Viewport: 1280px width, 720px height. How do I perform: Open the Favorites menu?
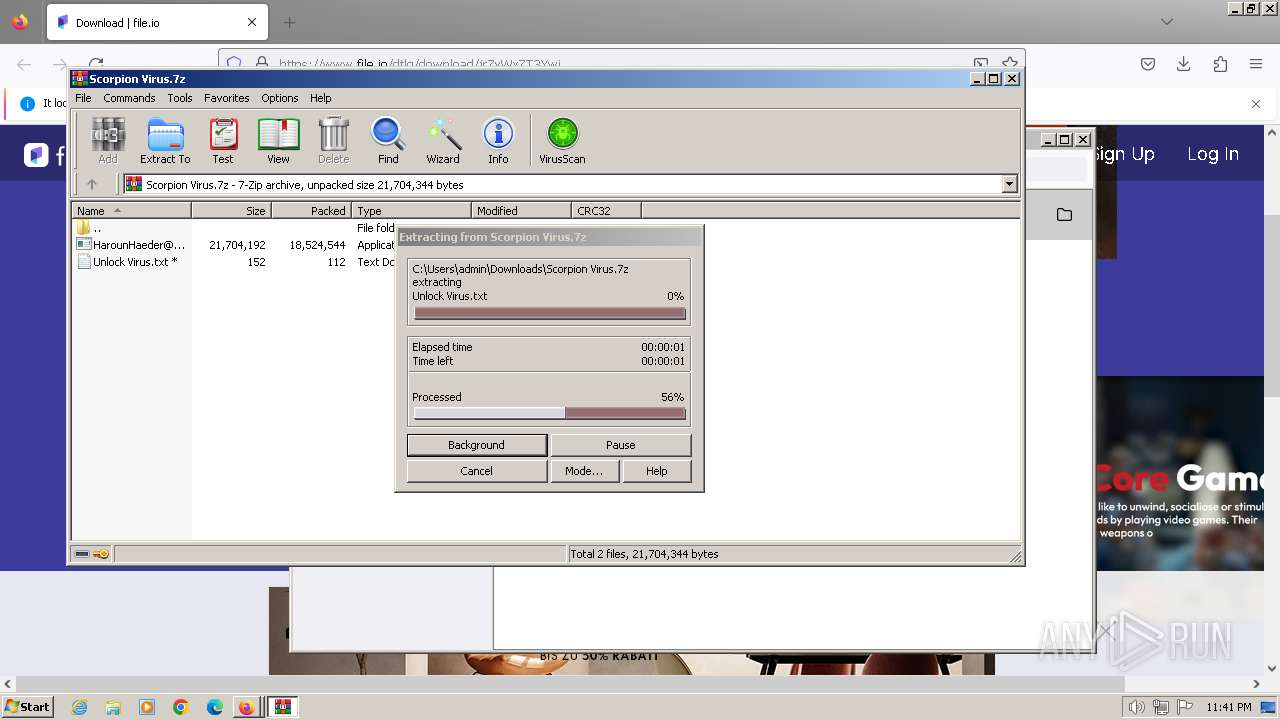point(227,98)
